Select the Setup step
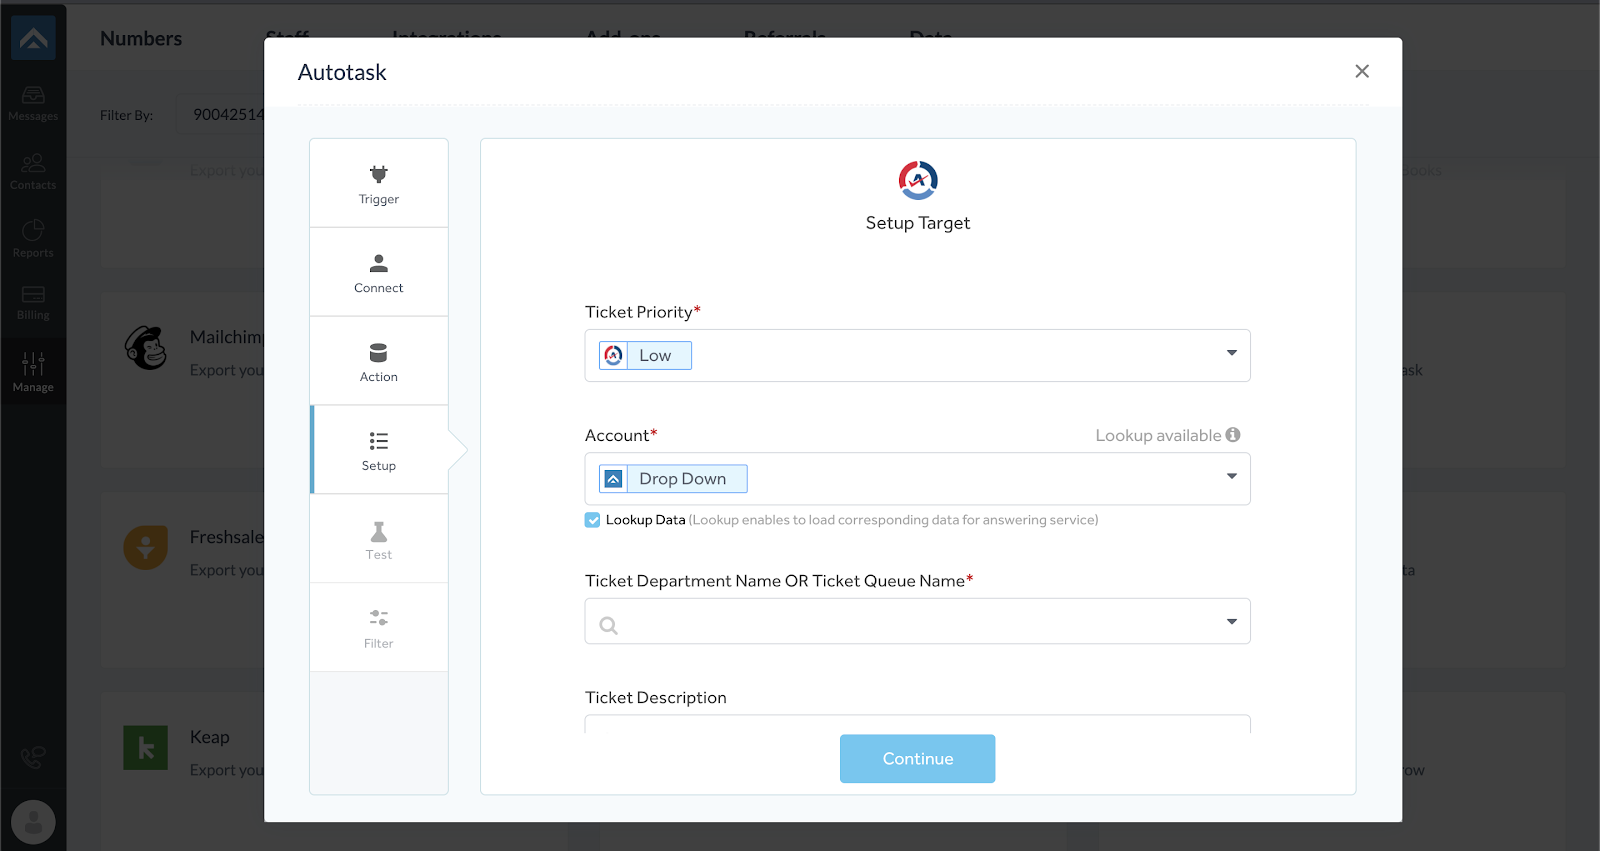The width and height of the screenshot is (1600, 851). click(379, 450)
